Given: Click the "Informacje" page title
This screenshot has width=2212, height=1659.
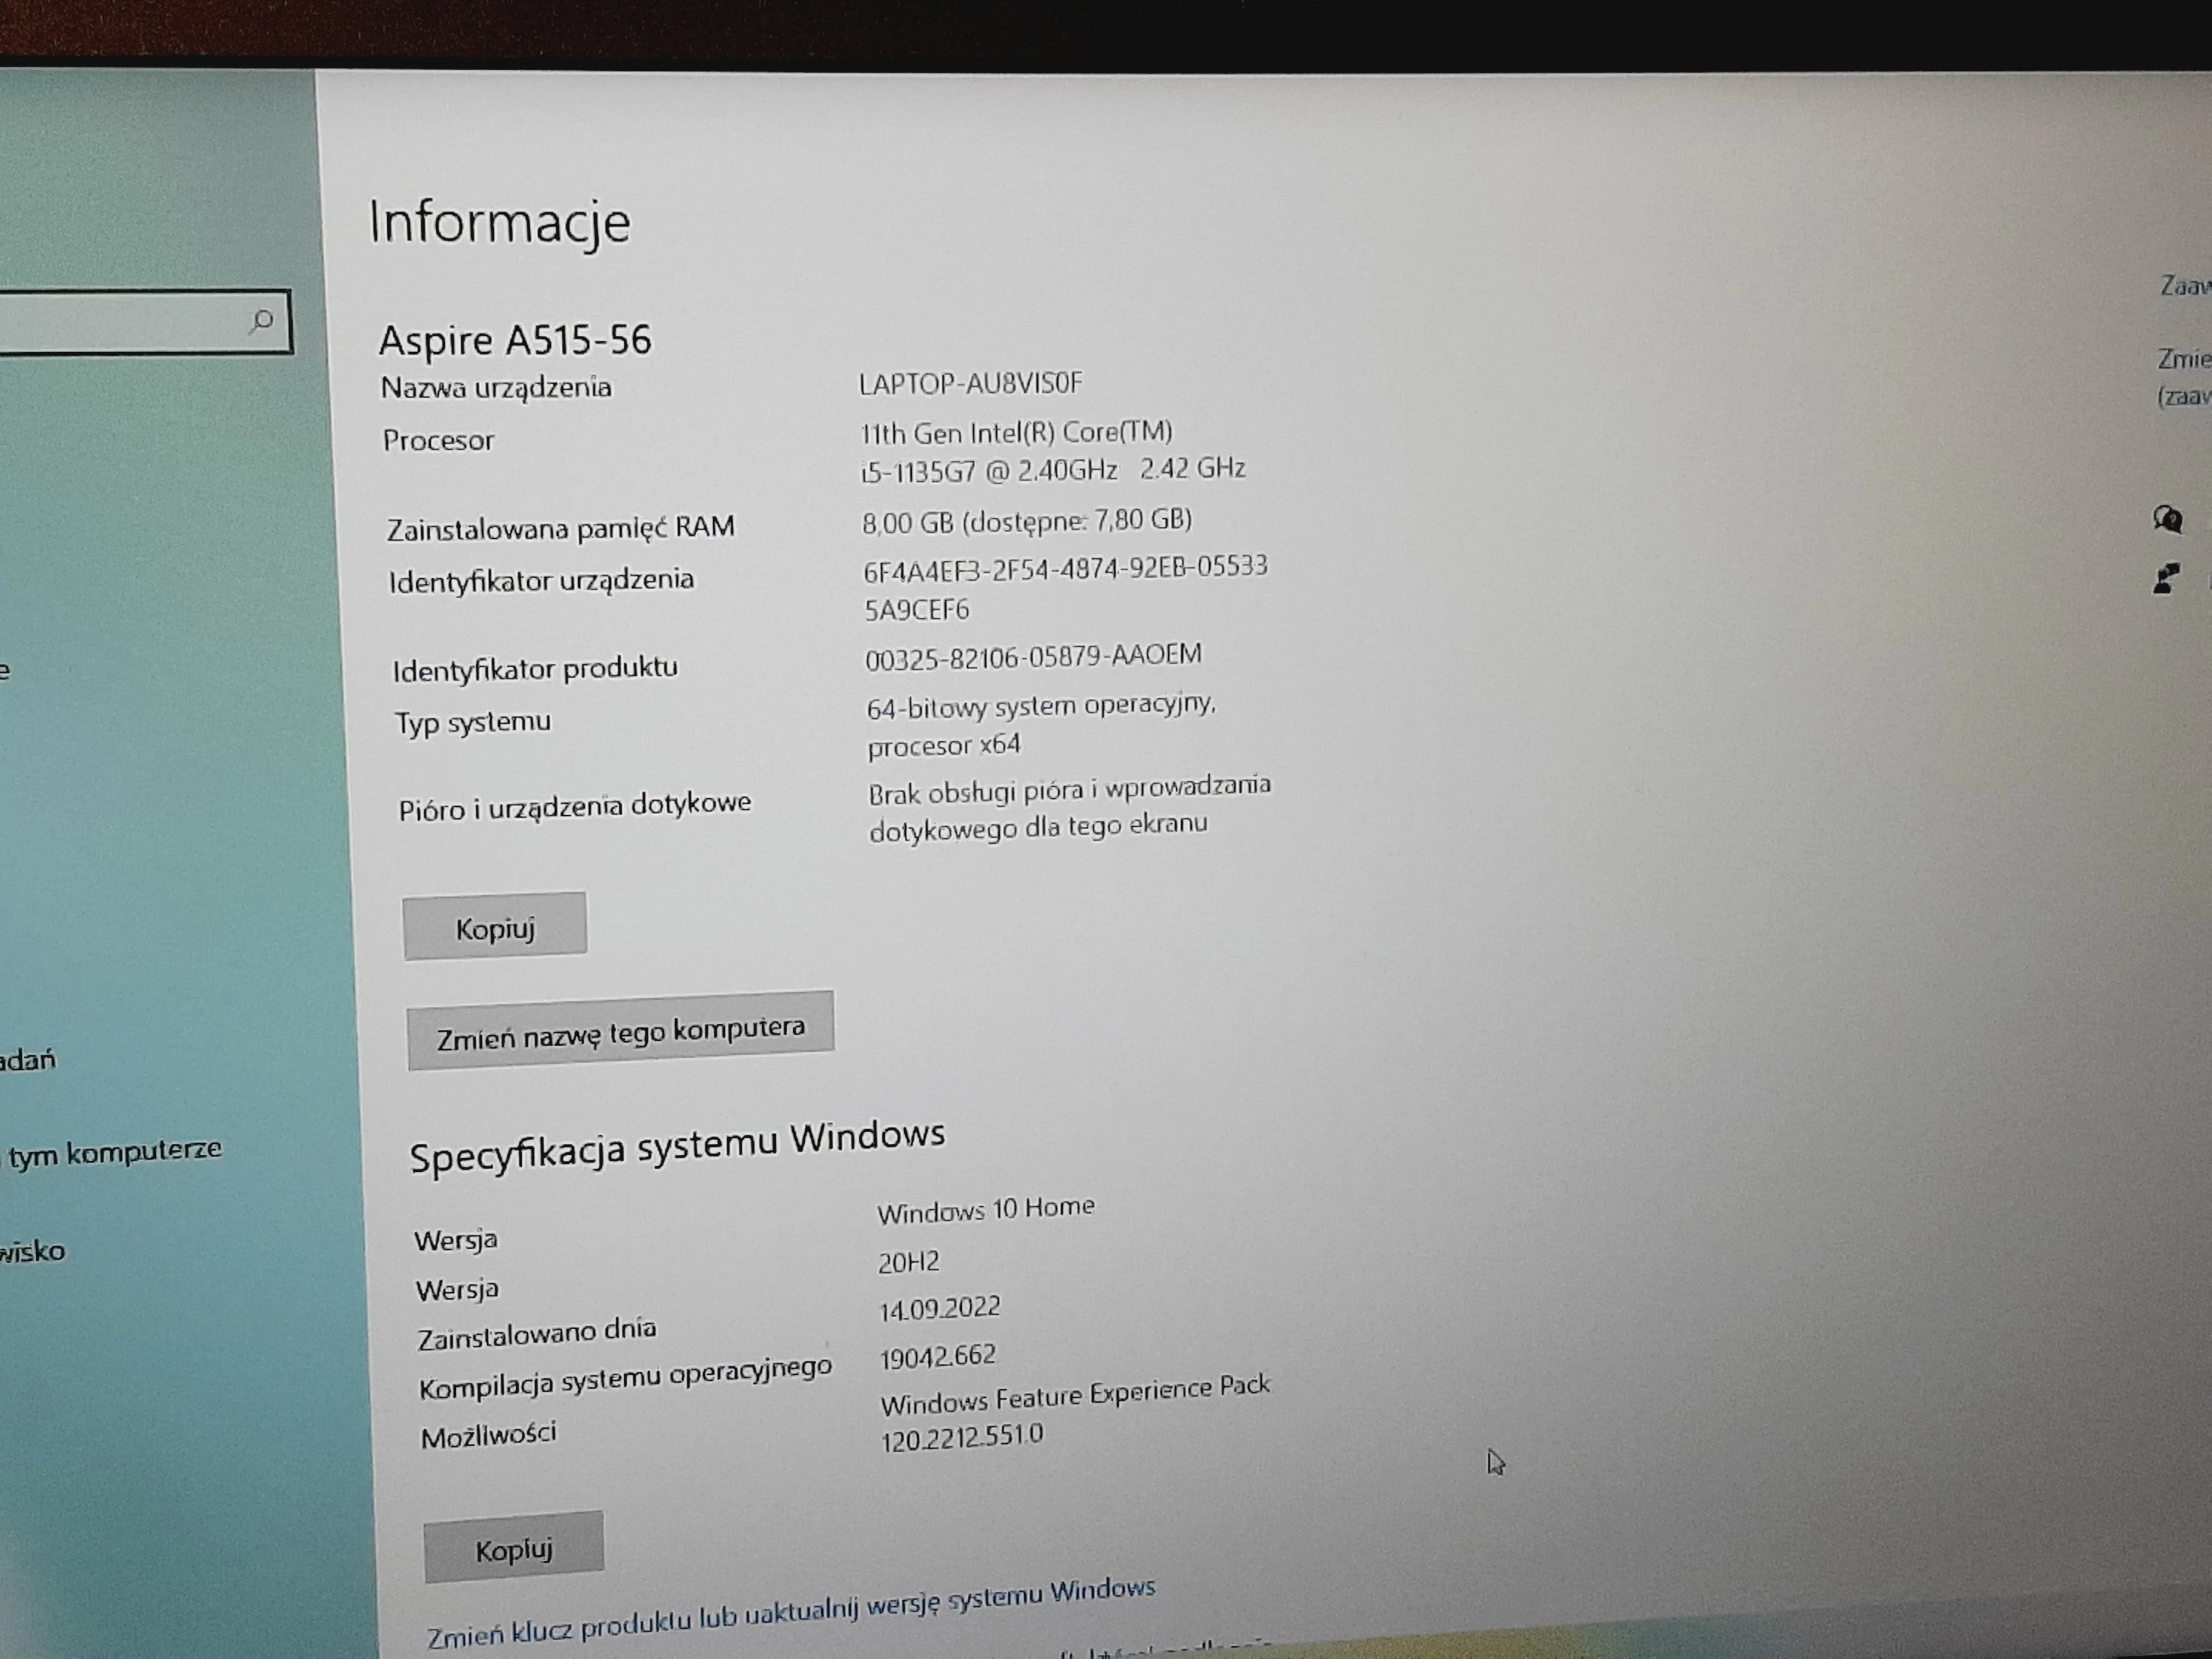Looking at the screenshot, I should tap(498, 222).
